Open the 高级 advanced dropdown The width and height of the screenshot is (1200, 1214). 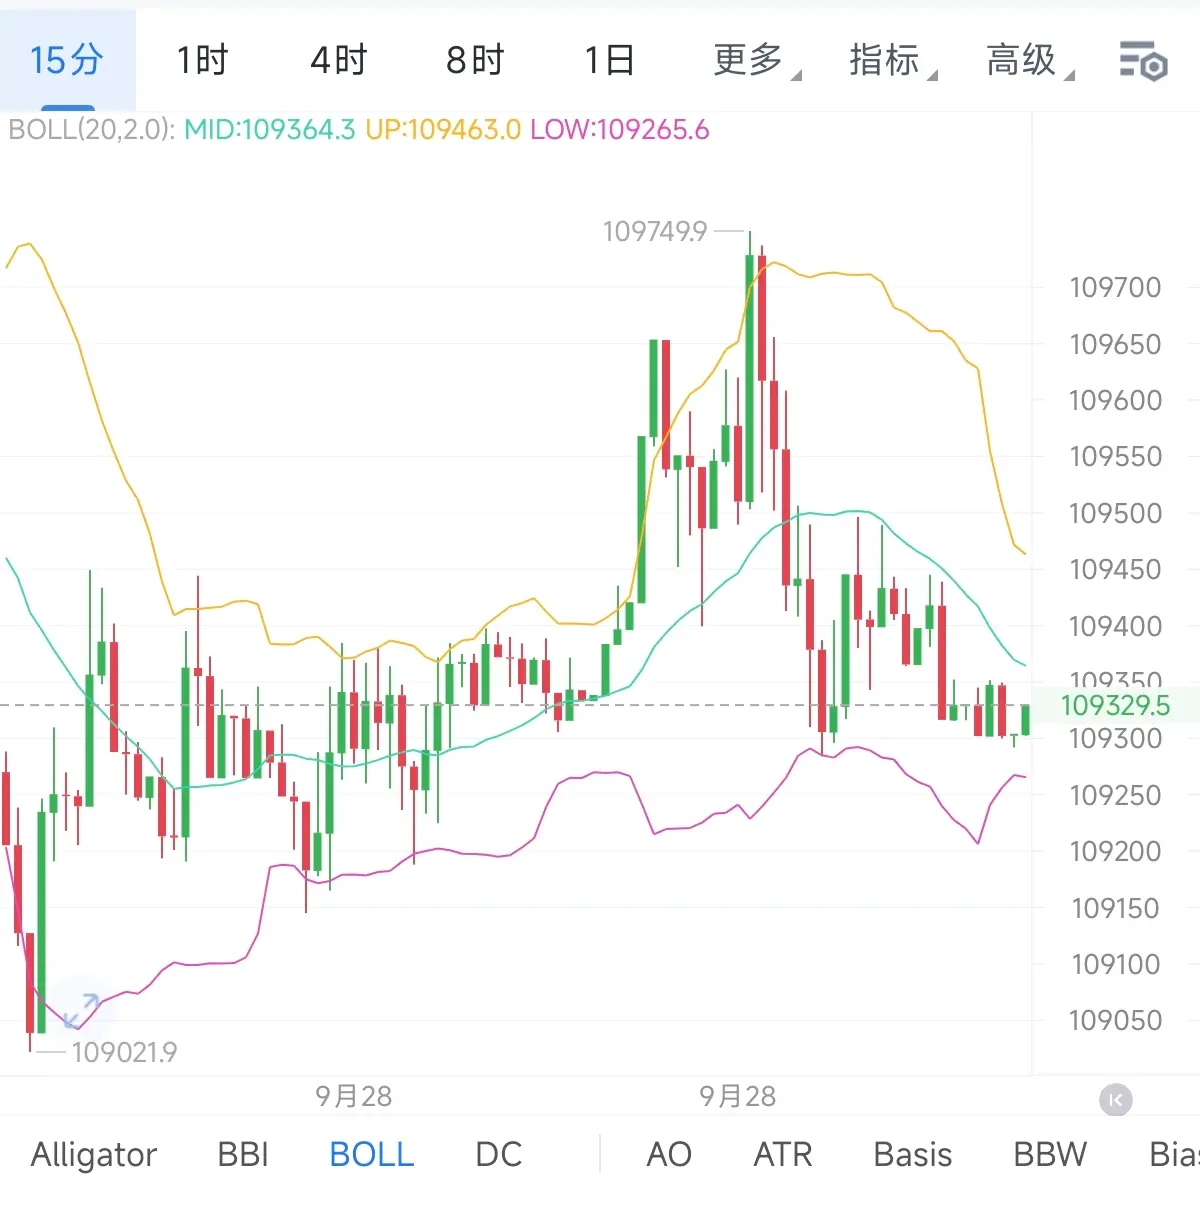1030,60
